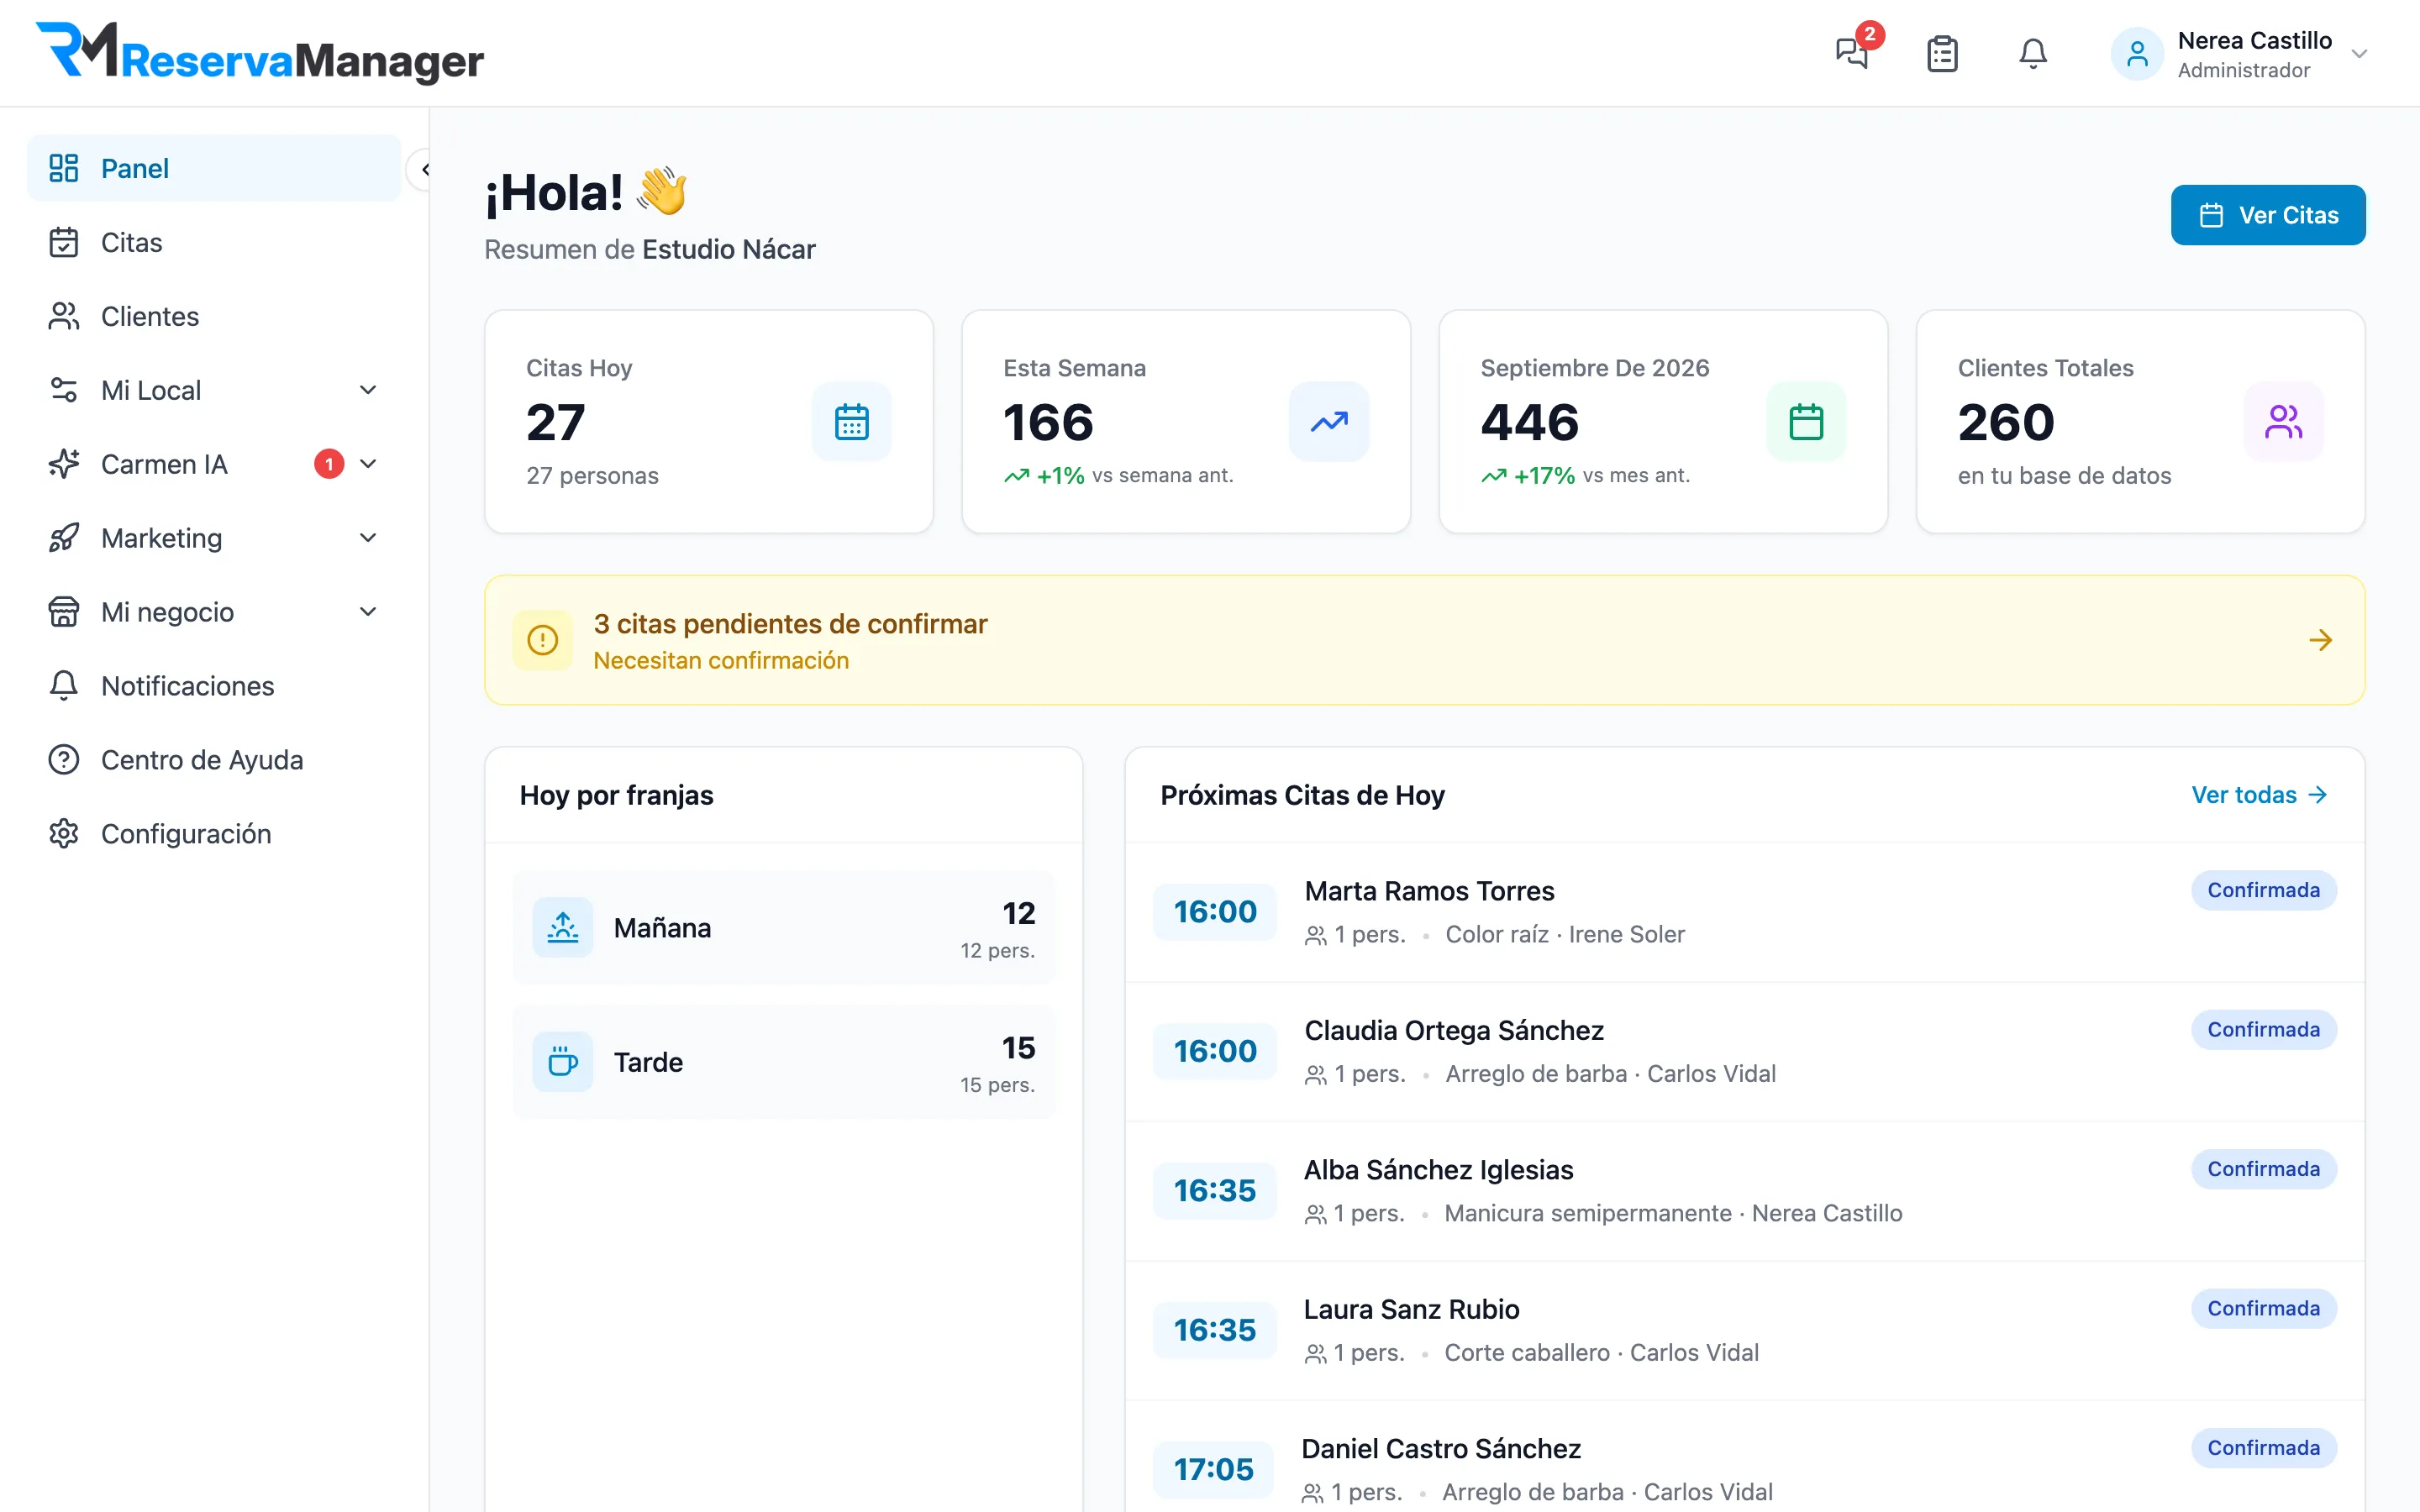Open Citas in the sidebar
Image resolution: width=2420 pixels, height=1512 pixels.
[214, 242]
